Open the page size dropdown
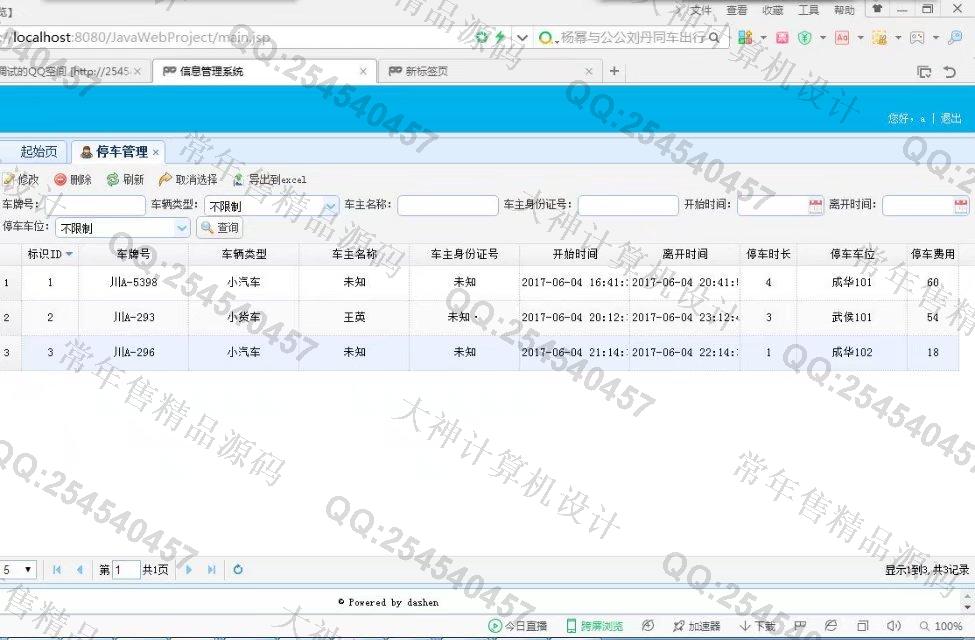Viewport: 975px width, 640px height. (x=18, y=570)
